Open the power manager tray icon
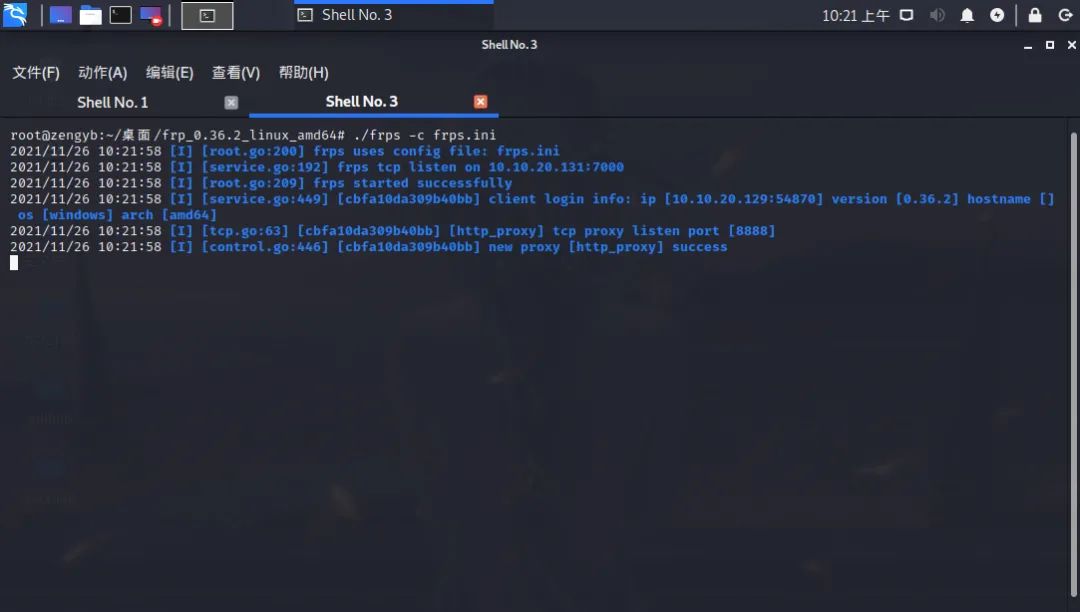The width and height of the screenshot is (1080, 612). click(997, 15)
